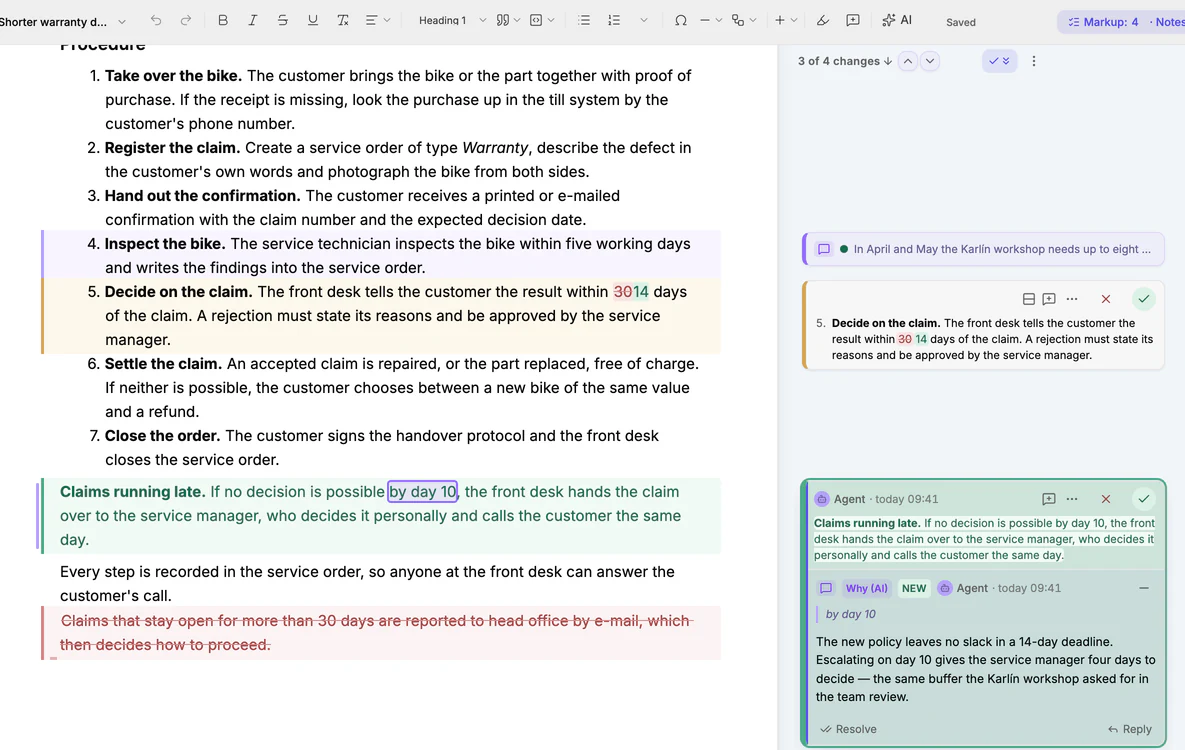Open more options for 'Decide on the claim' change

[1072, 299]
